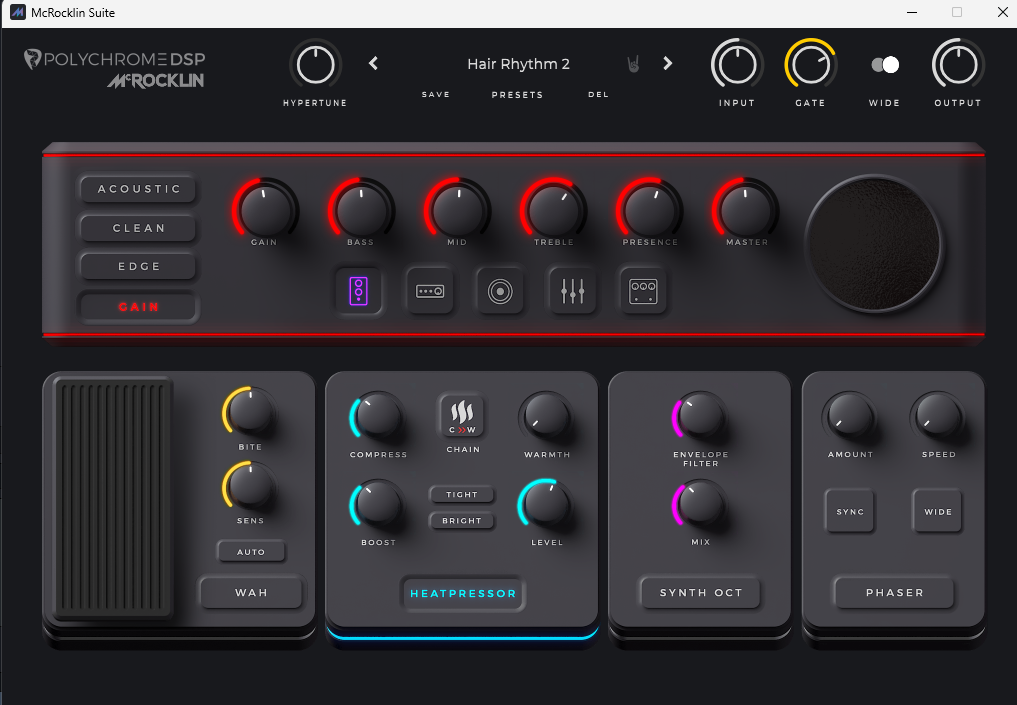The width and height of the screenshot is (1017, 705).
Task: Open the amp head icon panel
Action: [430, 291]
